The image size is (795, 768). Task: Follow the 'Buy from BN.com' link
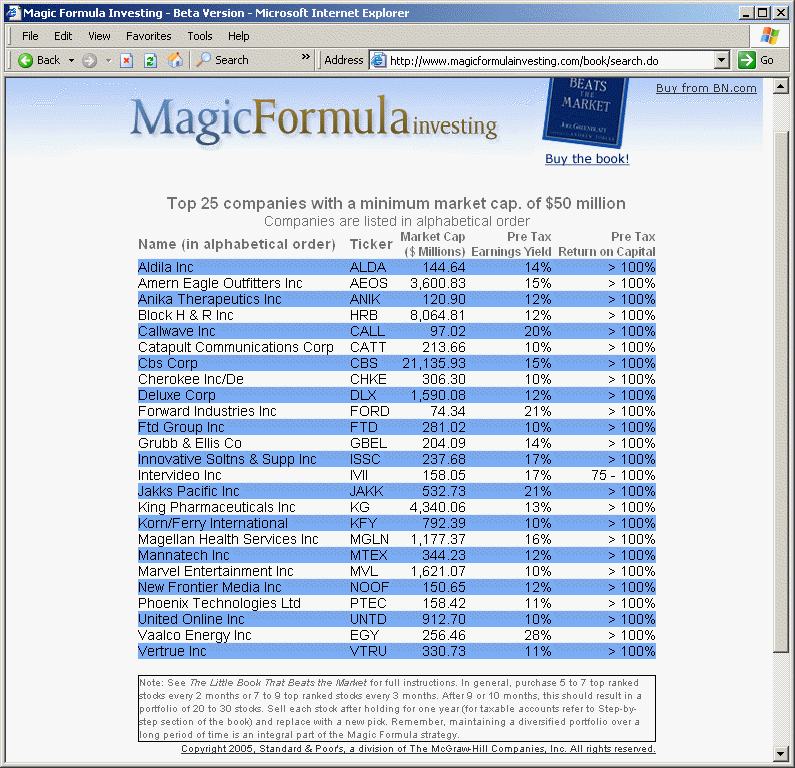[706, 88]
